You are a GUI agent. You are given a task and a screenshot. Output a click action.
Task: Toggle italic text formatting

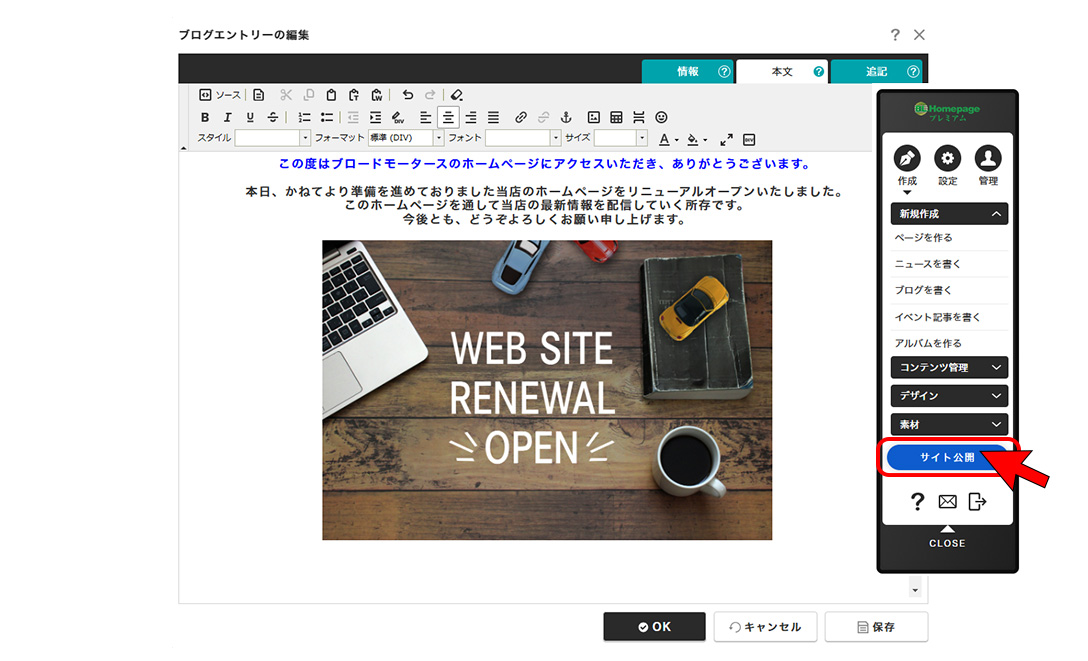[227, 117]
